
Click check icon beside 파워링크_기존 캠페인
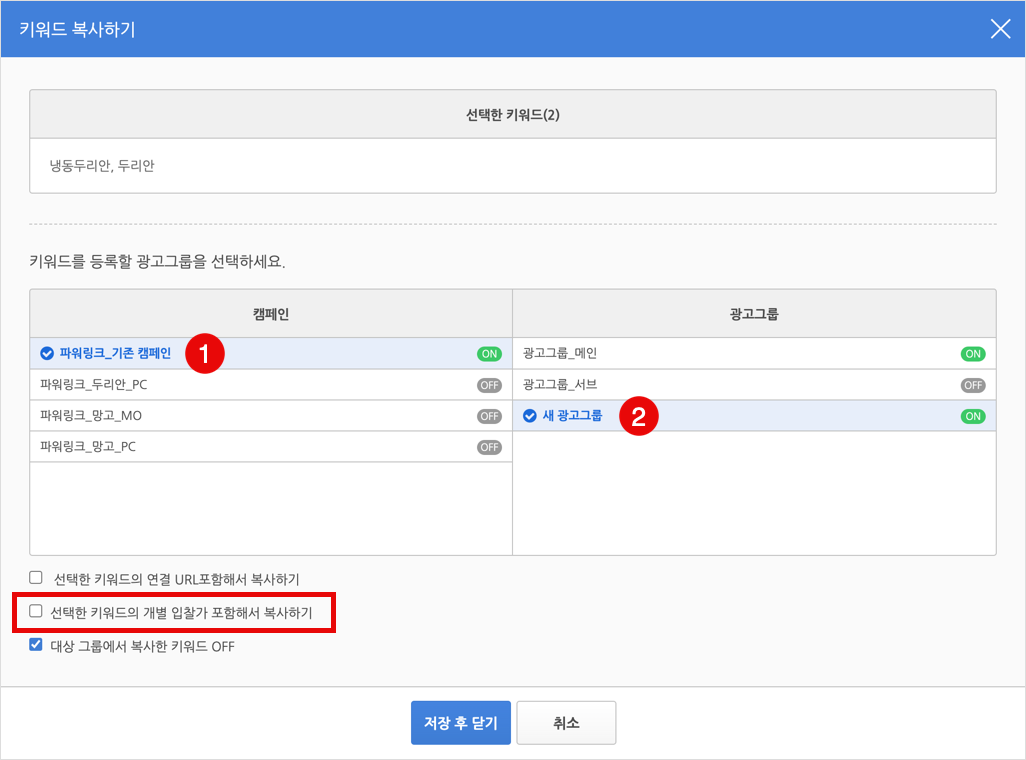coord(46,353)
